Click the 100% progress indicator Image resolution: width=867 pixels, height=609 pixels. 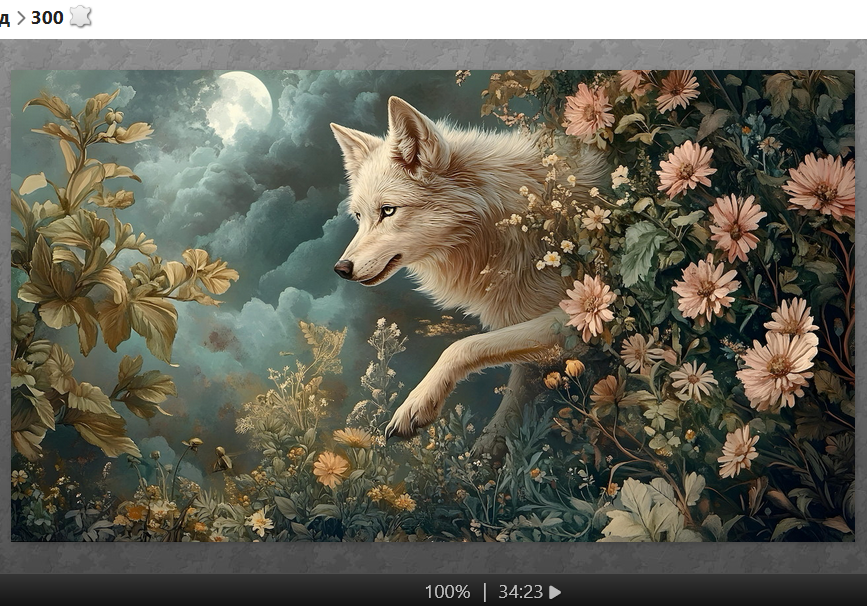coord(447,592)
